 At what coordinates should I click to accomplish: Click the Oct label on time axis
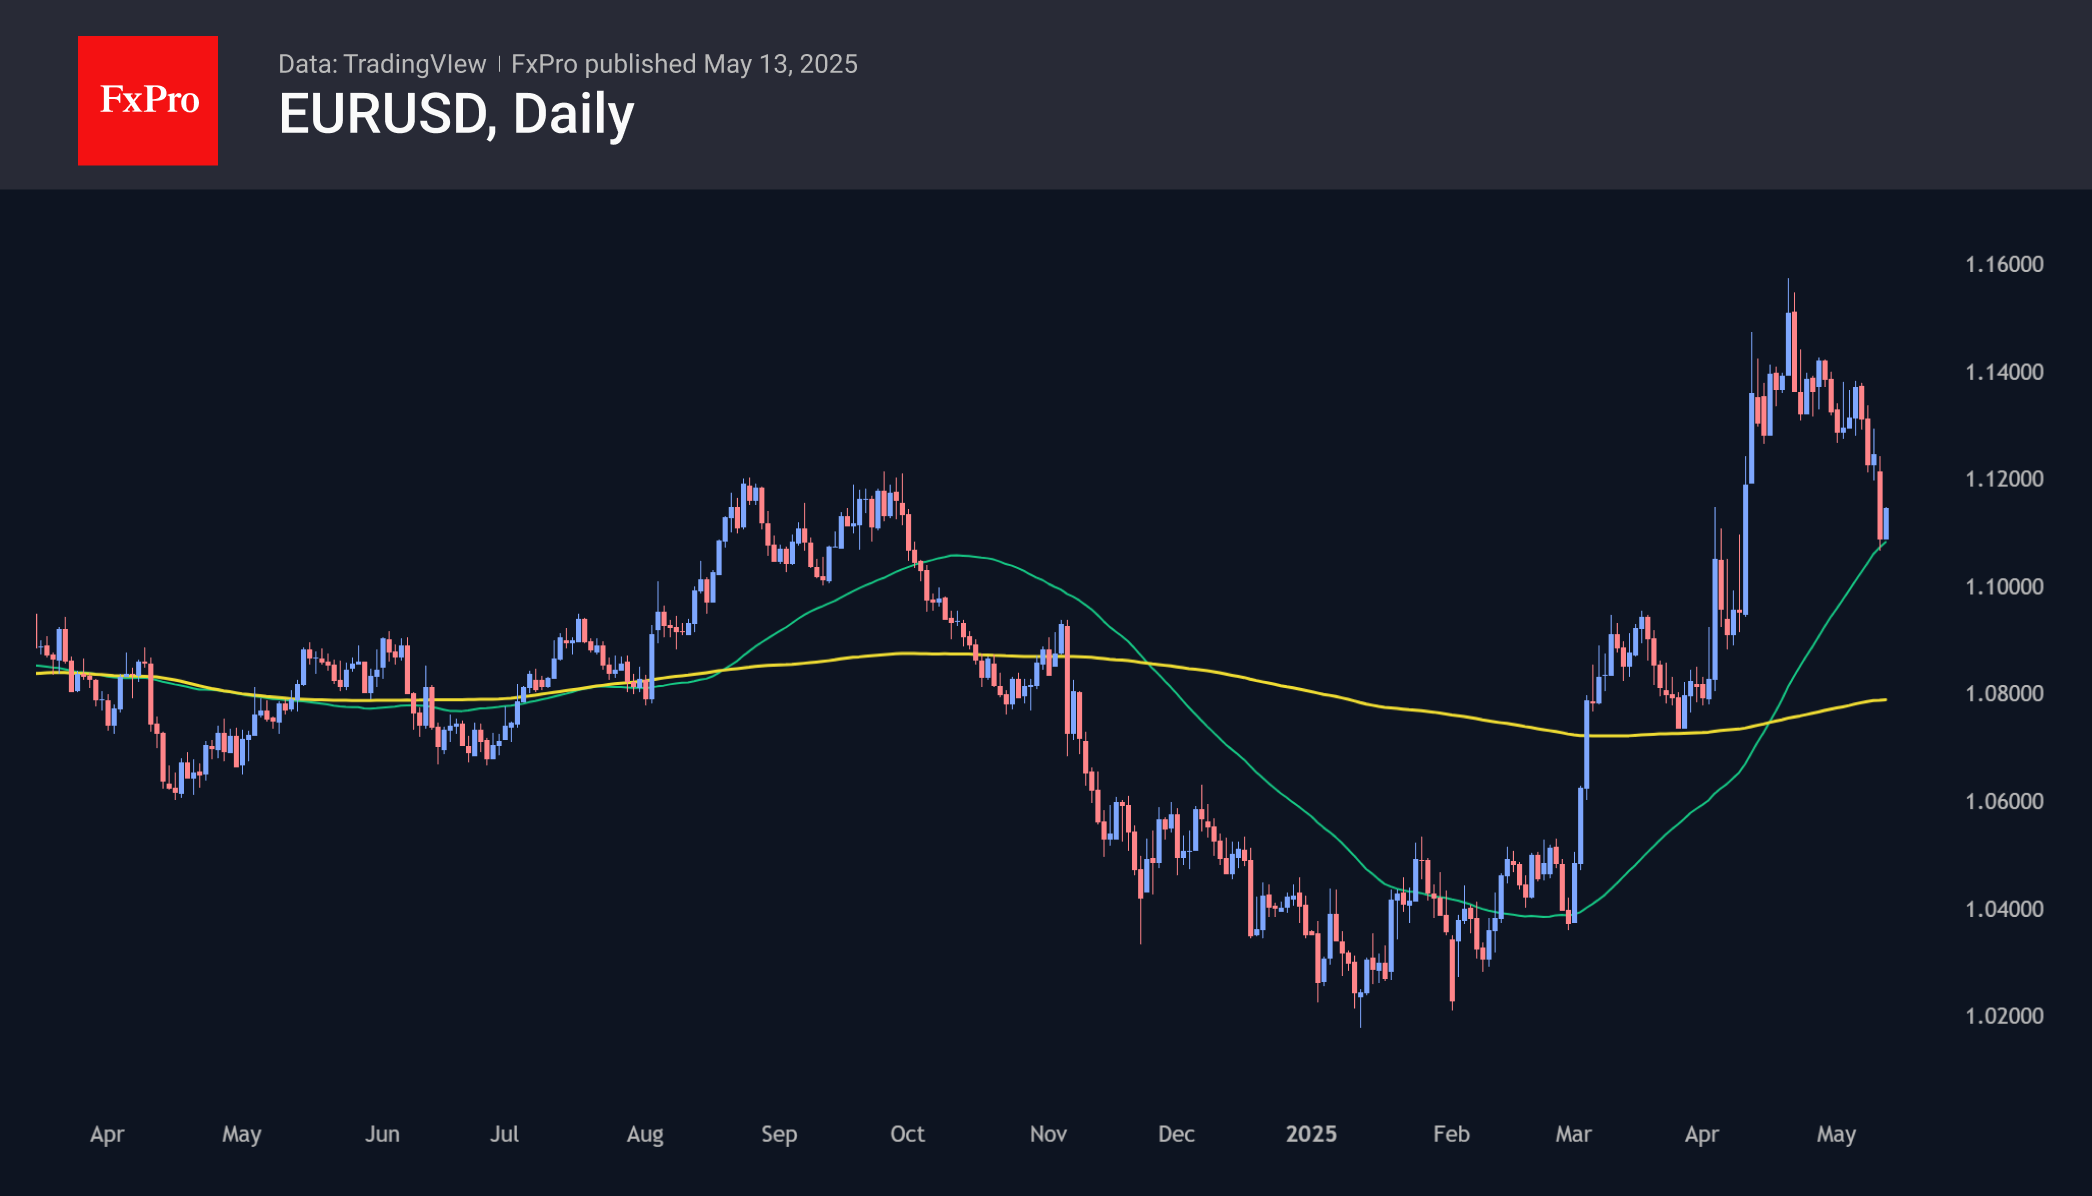point(907,1134)
